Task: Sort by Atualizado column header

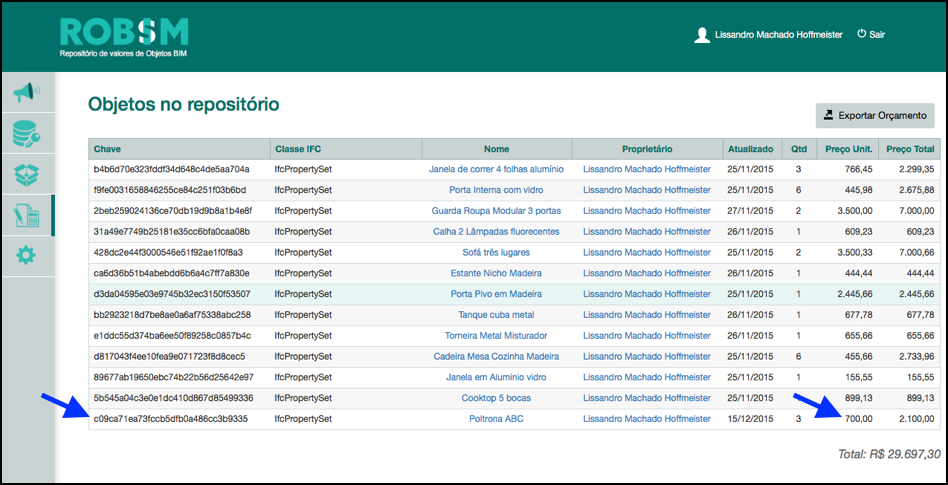Action: click(x=750, y=149)
